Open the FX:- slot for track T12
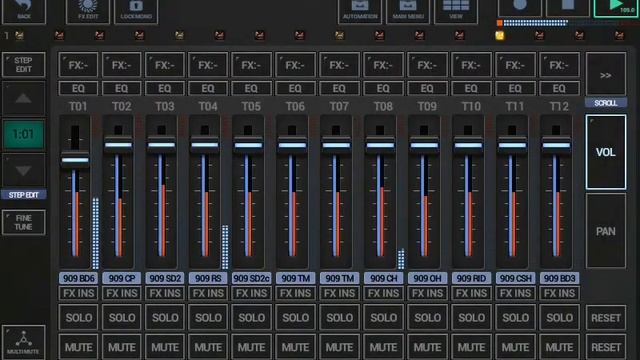The width and height of the screenshot is (640, 360). point(559,65)
